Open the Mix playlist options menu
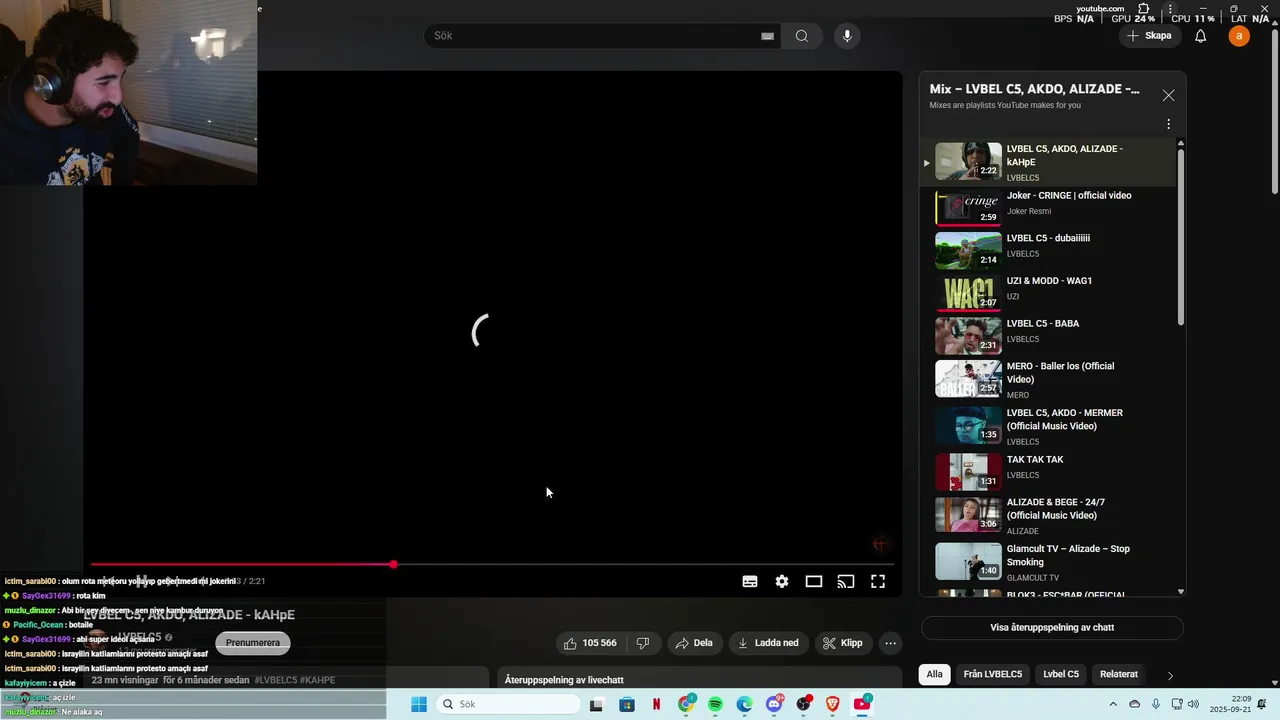1280x720 pixels. coord(1168,125)
